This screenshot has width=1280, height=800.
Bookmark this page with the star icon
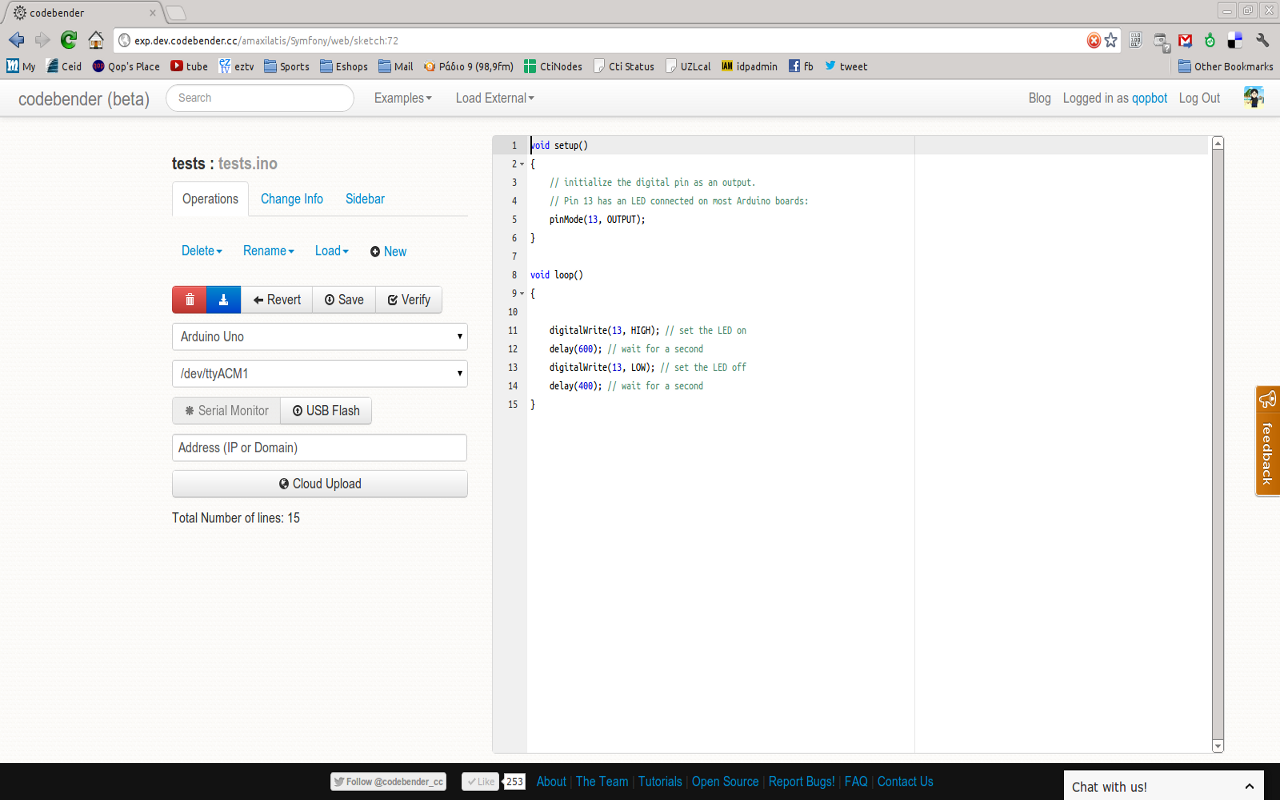tap(1111, 40)
